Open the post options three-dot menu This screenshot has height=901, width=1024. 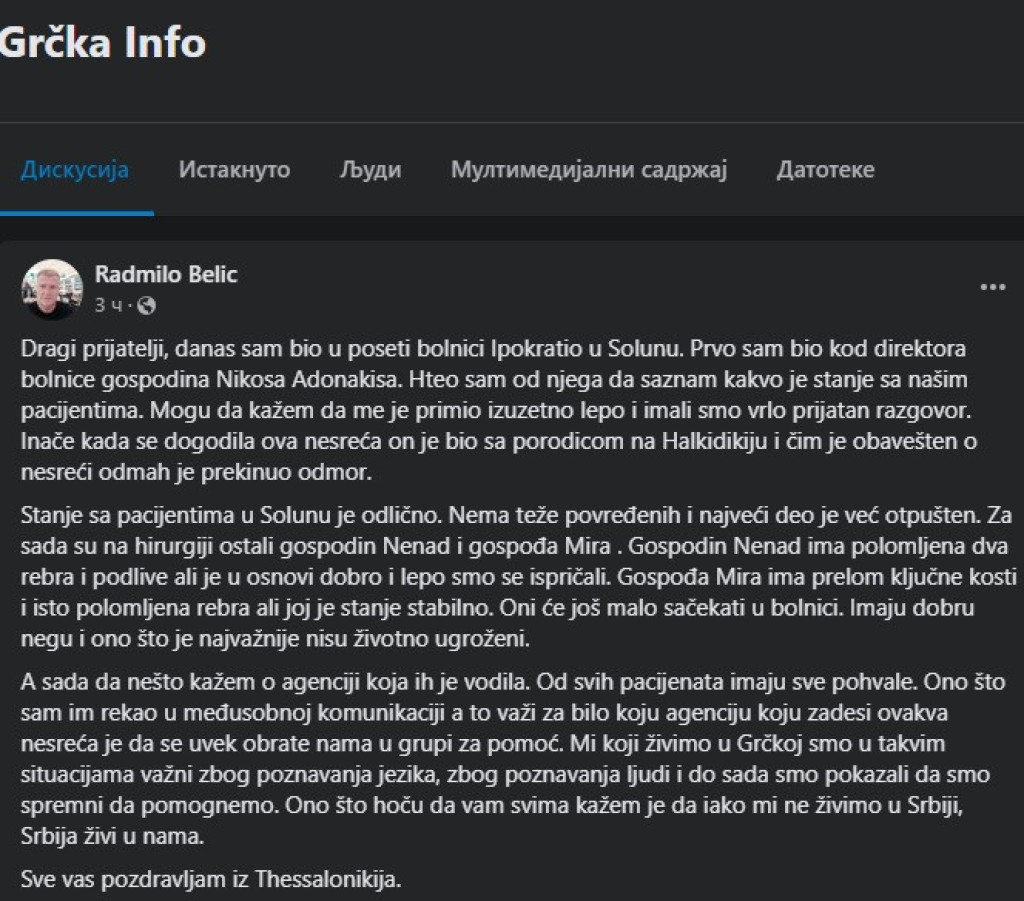click(x=992, y=288)
